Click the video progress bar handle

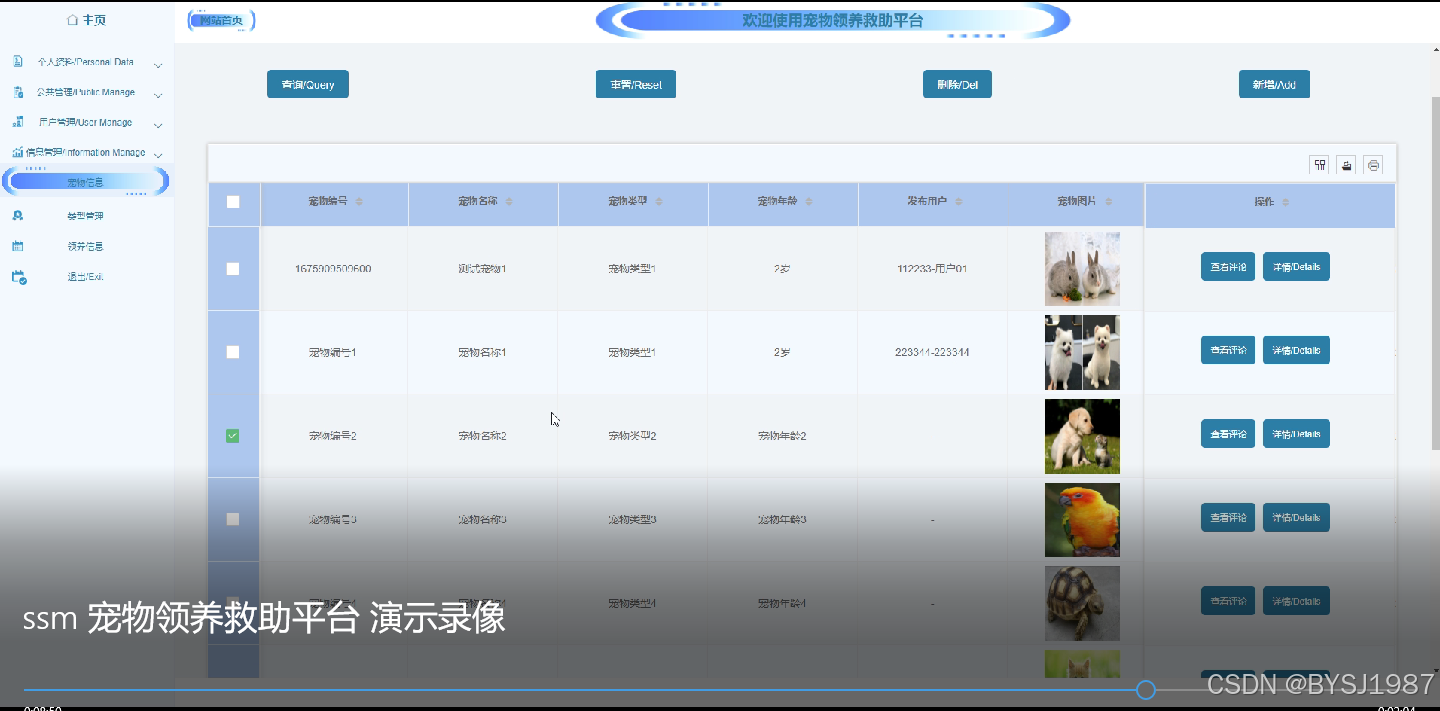click(x=1146, y=690)
